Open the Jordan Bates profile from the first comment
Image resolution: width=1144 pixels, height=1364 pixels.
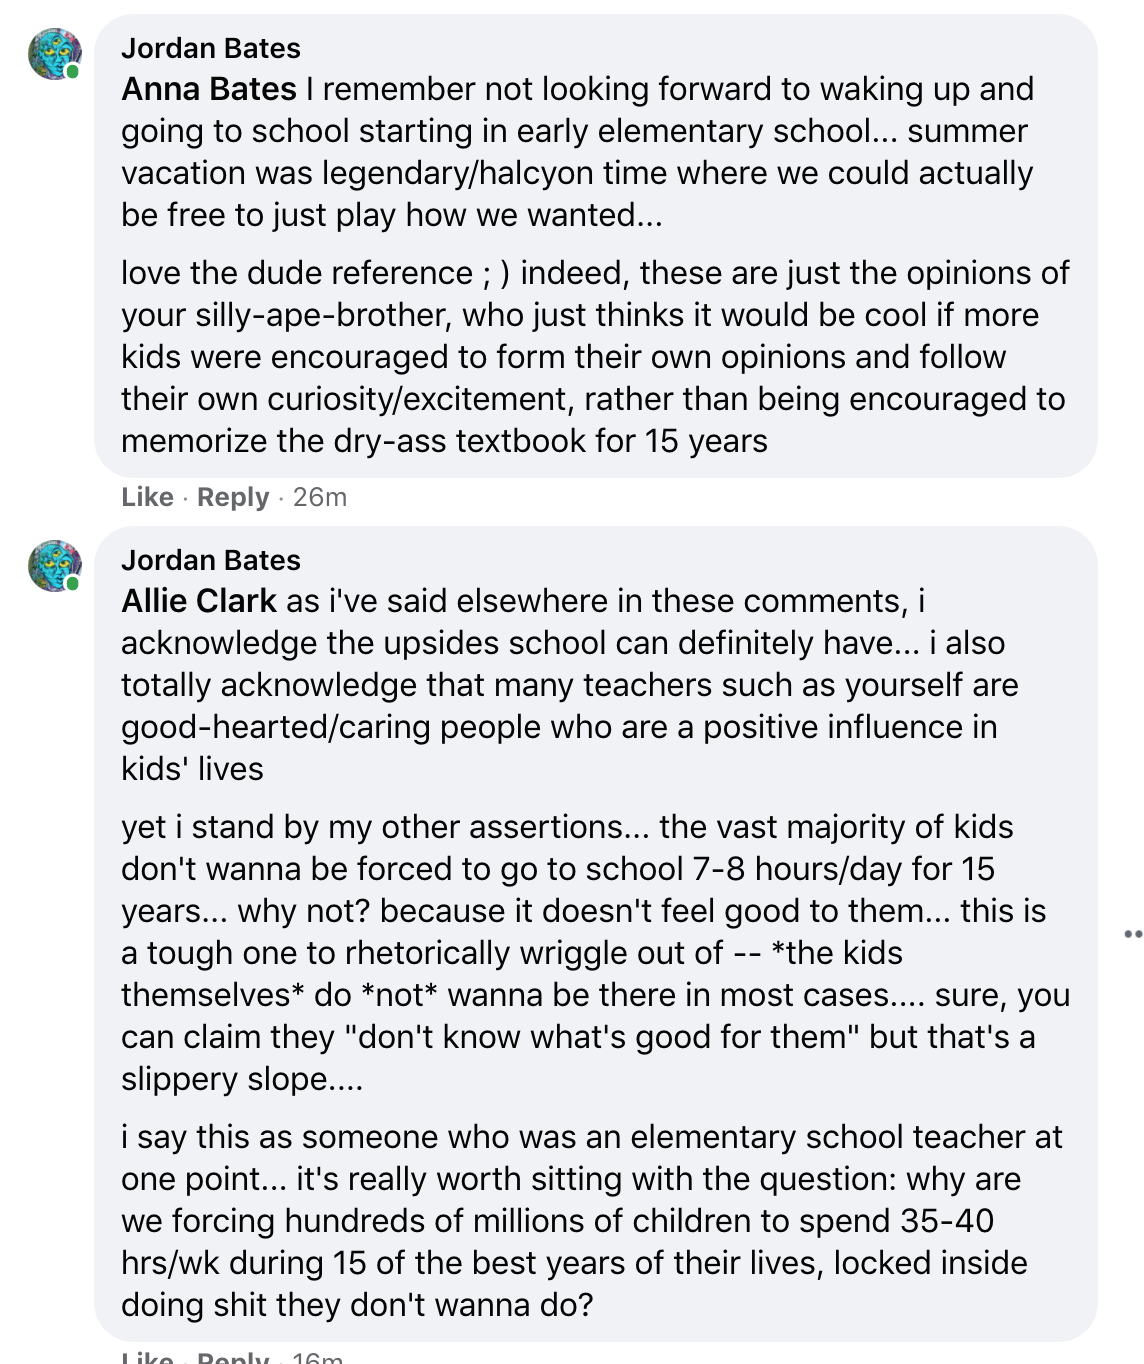(210, 48)
